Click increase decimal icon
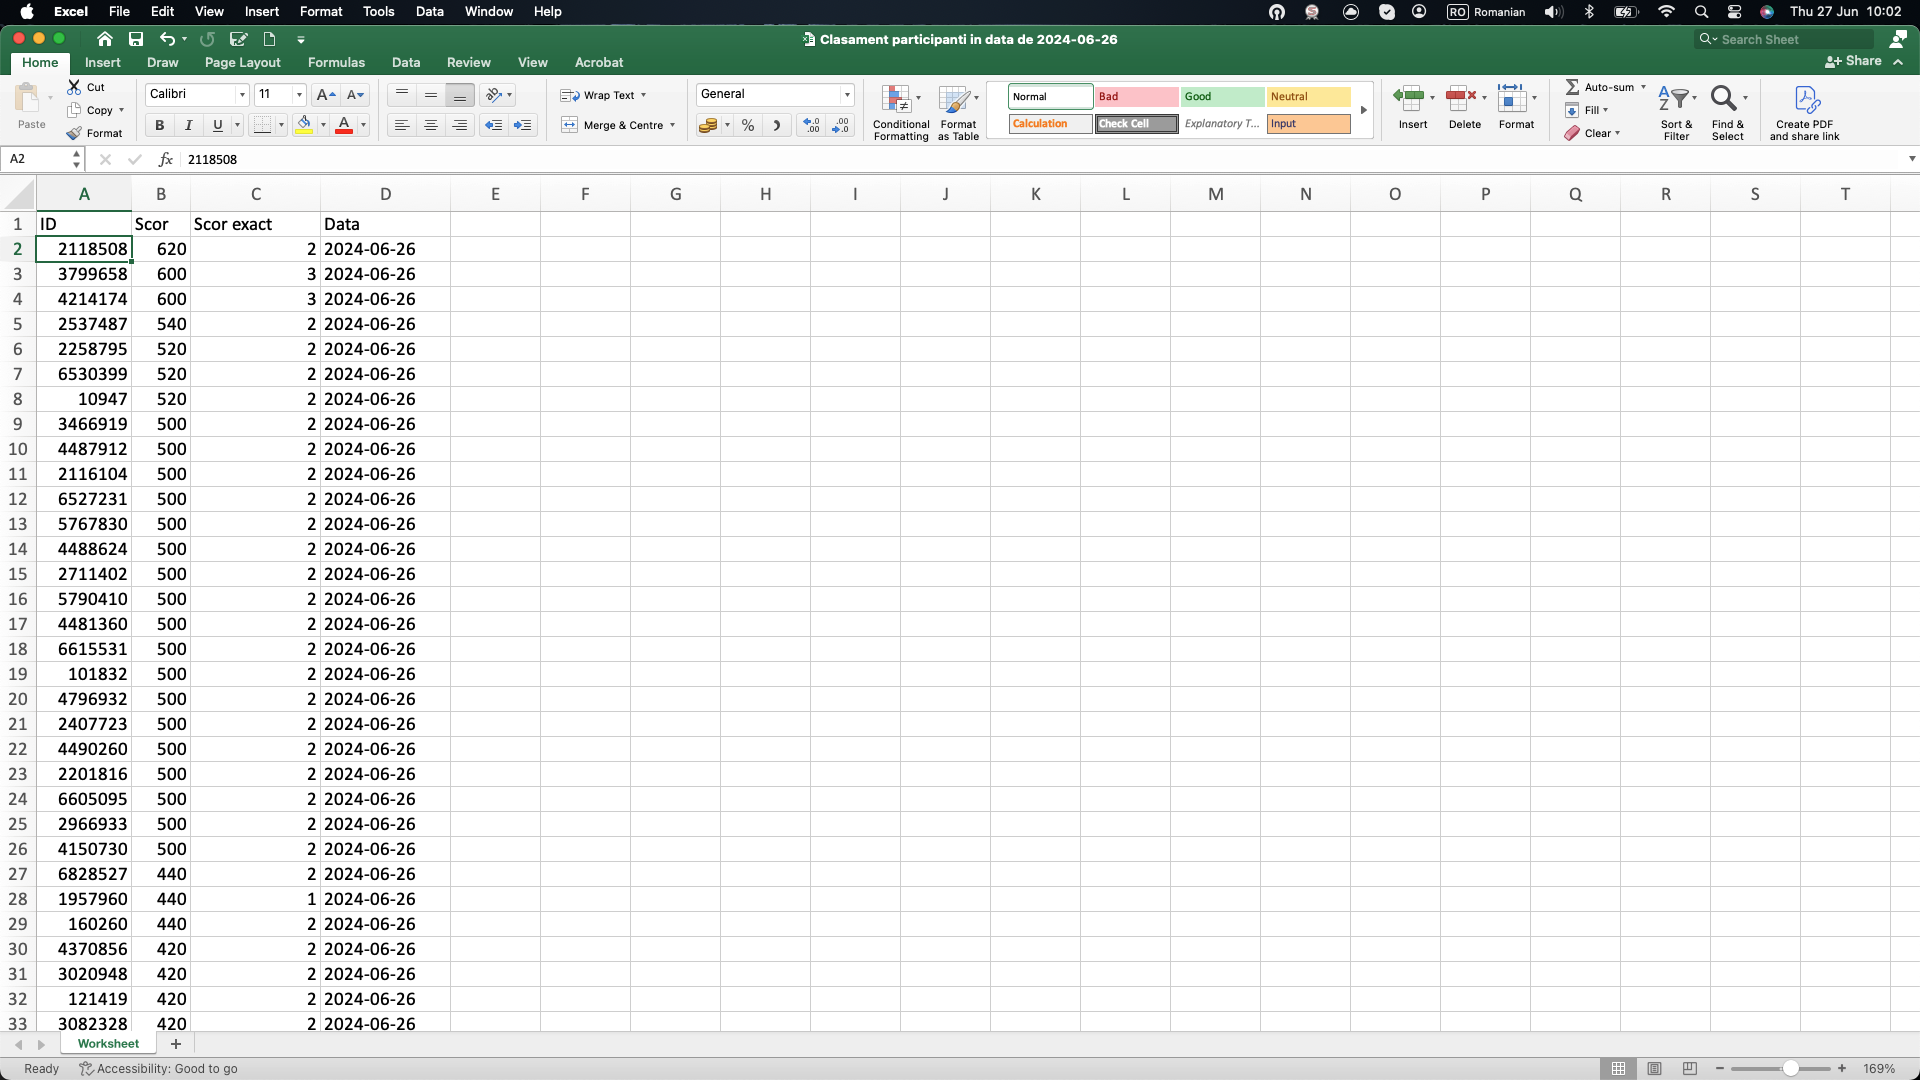Viewport: 1920px width, 1080px height. pos(812,125)
